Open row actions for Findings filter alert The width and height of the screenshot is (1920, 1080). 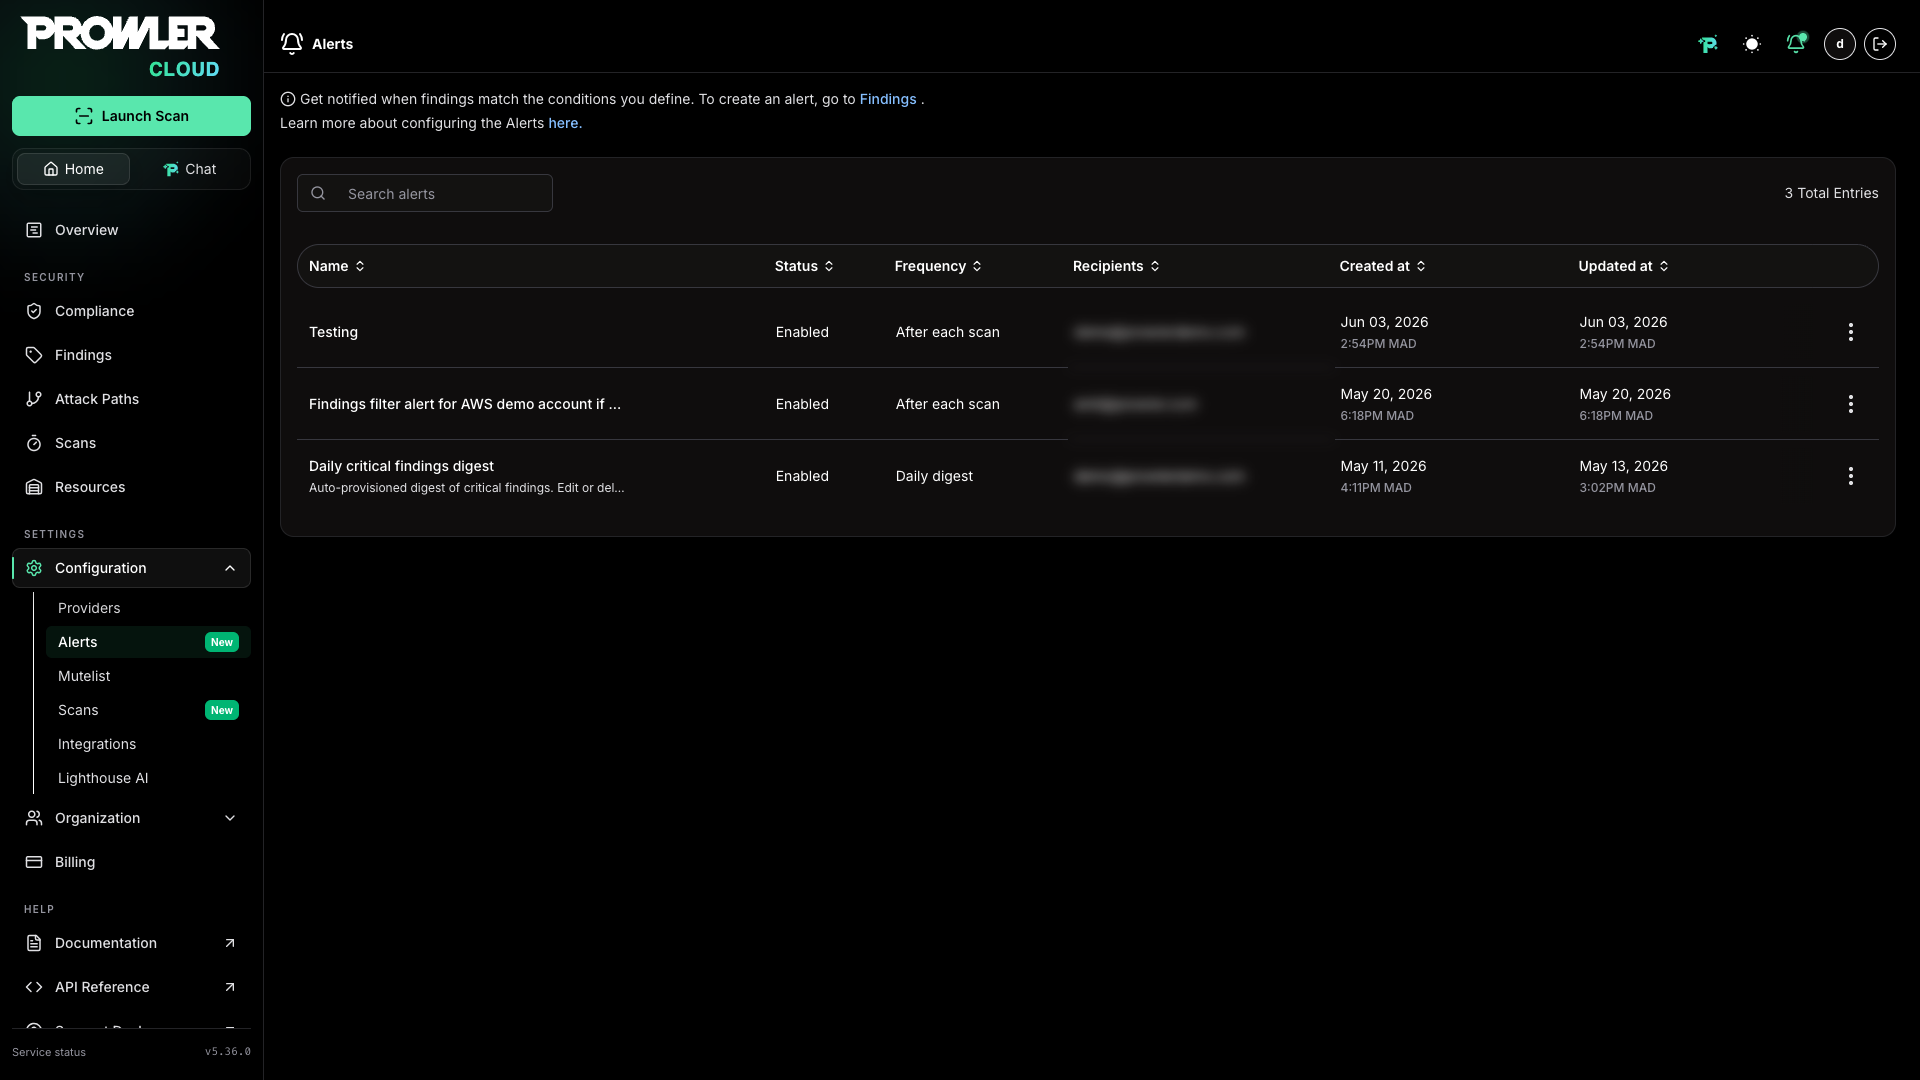click(1851, 404)
